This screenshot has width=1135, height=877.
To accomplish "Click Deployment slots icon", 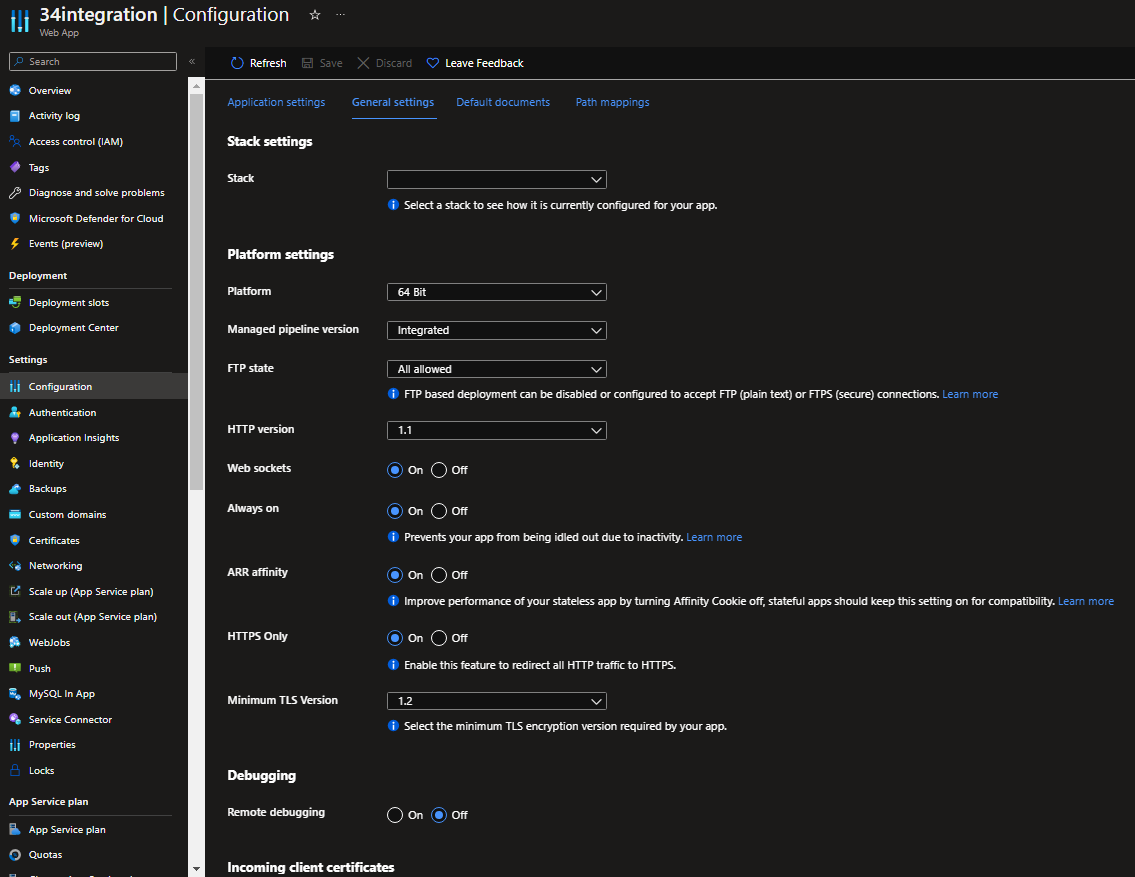I will click(x=14, y=302).
